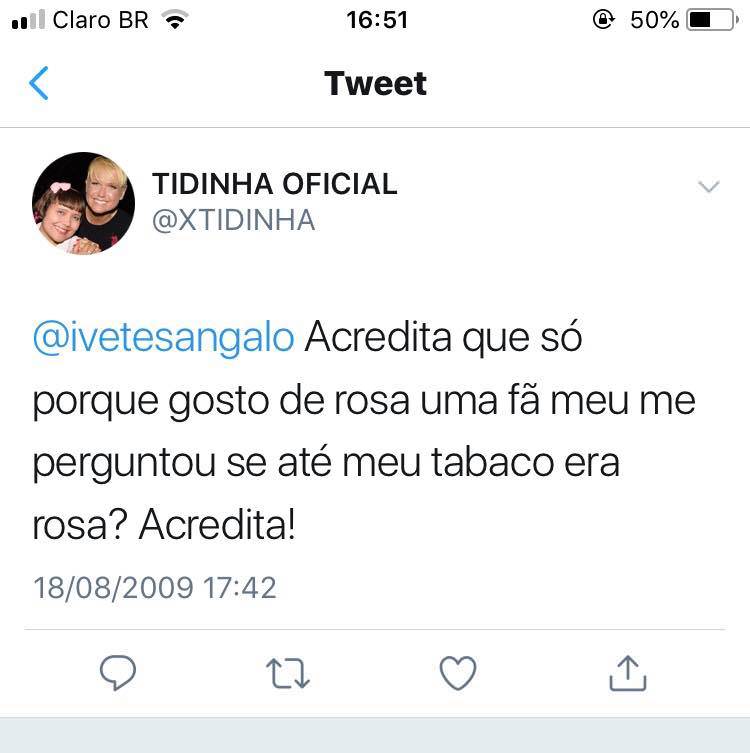Tap the Wi-Fi status icon

pos(176,20)
